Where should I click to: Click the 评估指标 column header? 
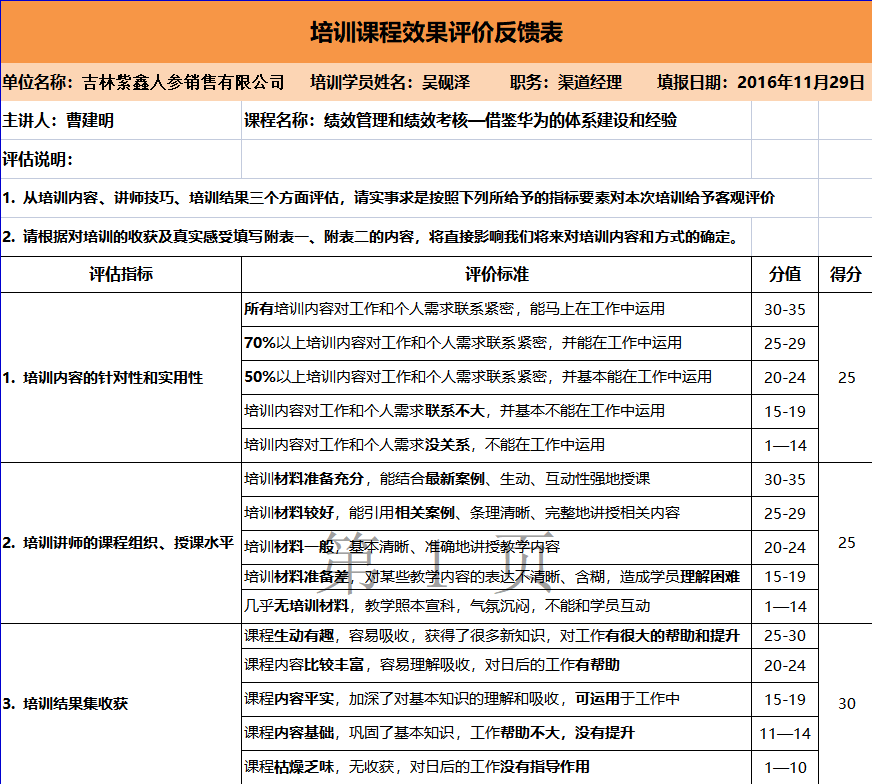pyautogui.click(x=121, y=274)
